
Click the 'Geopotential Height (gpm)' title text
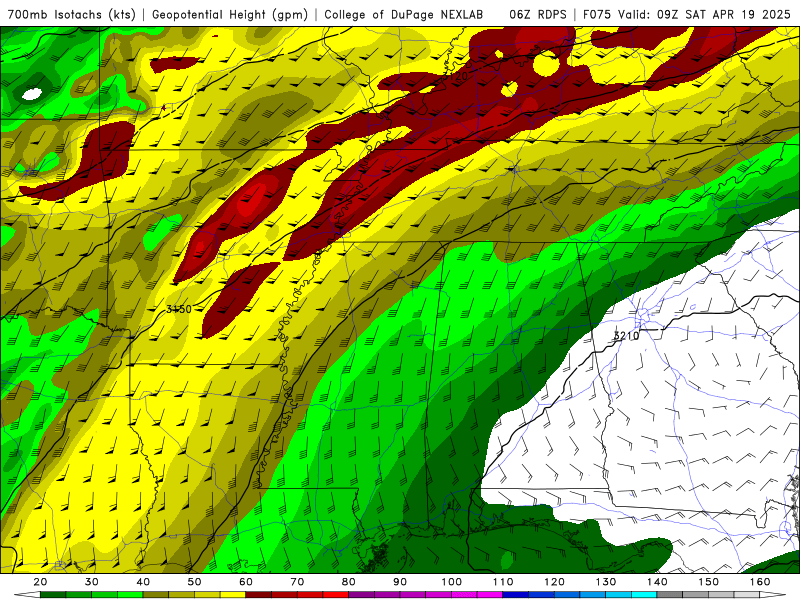(x=230, y=15)
